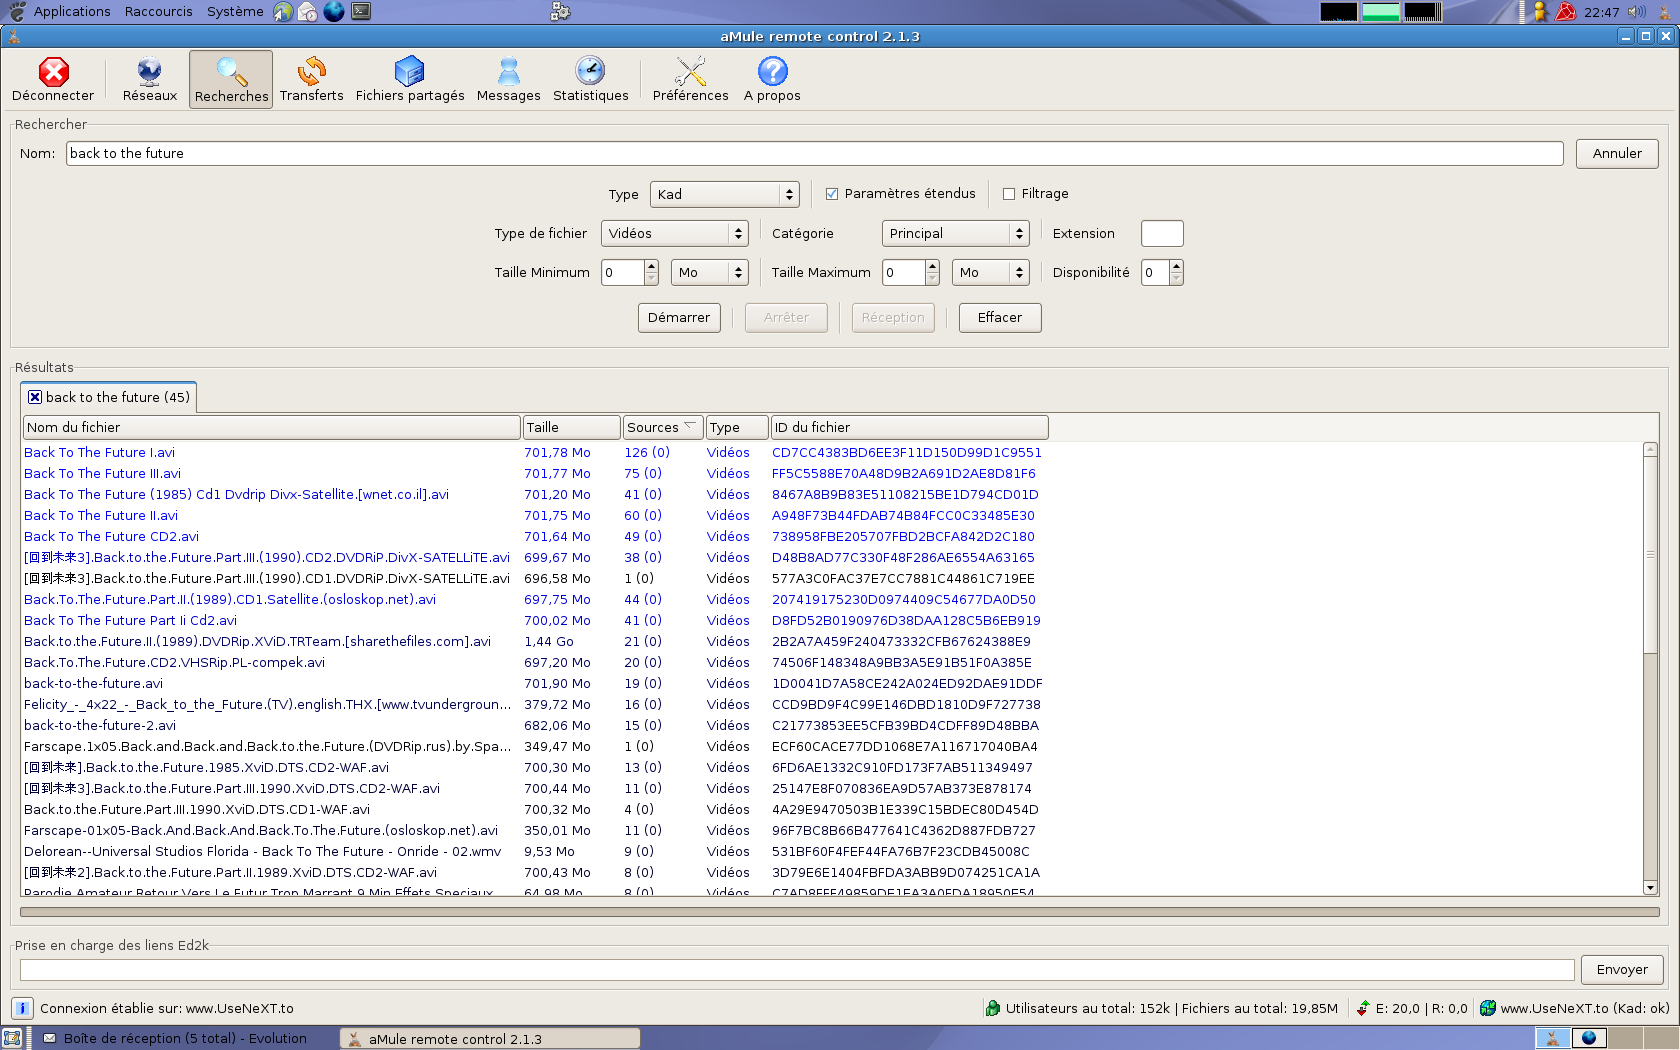Open the Système menu in top panel
This screenshot has width=1680, height=1050.
235,11
